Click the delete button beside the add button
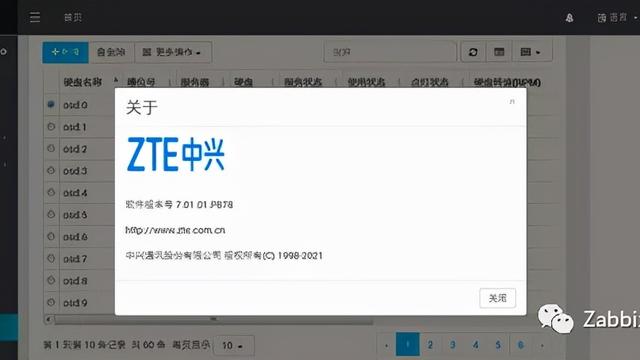The image size is (640, 360). (x=111, y=52)
